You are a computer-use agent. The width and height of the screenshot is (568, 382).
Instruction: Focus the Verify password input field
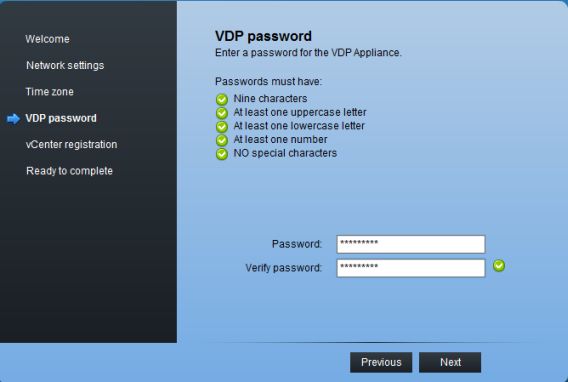(x=411, y=268)
